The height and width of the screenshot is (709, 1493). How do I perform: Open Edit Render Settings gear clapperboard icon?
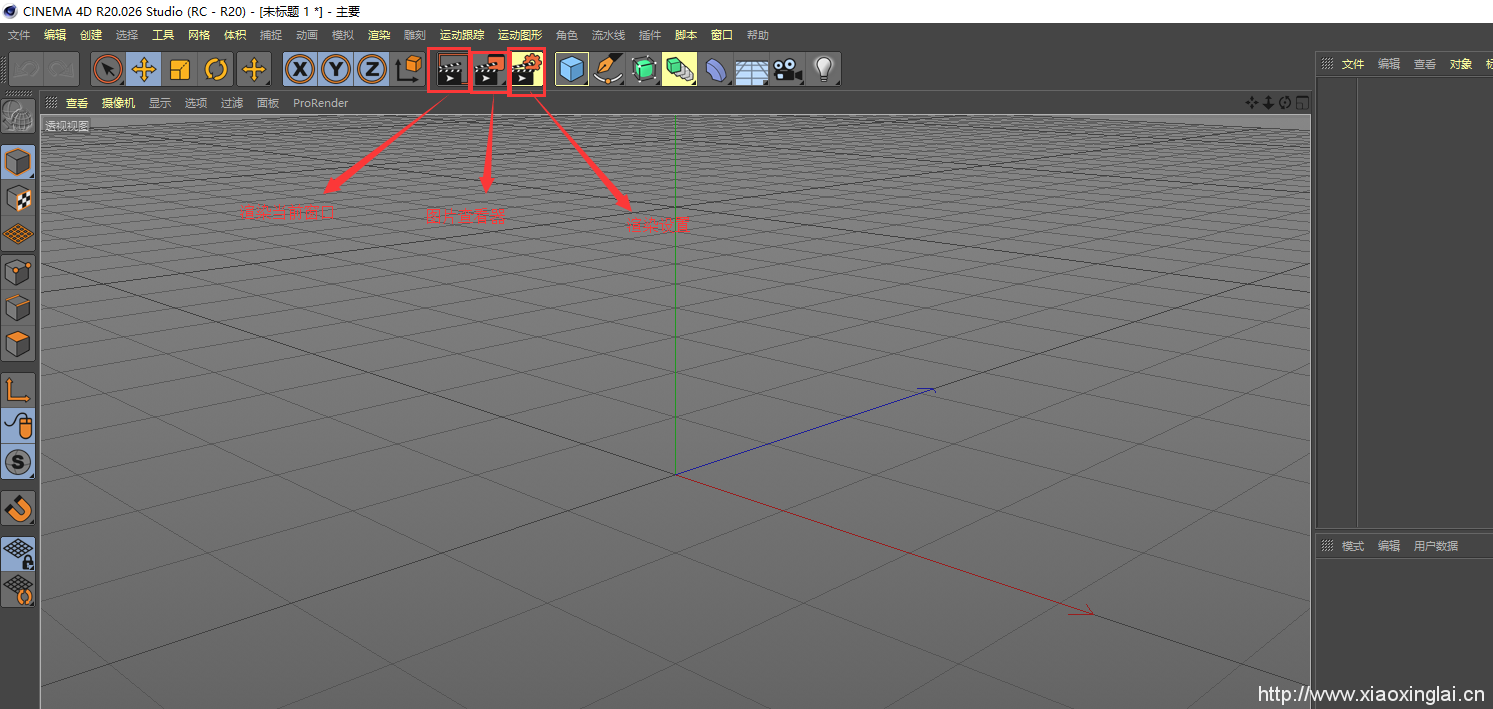(x=526, y=70)
